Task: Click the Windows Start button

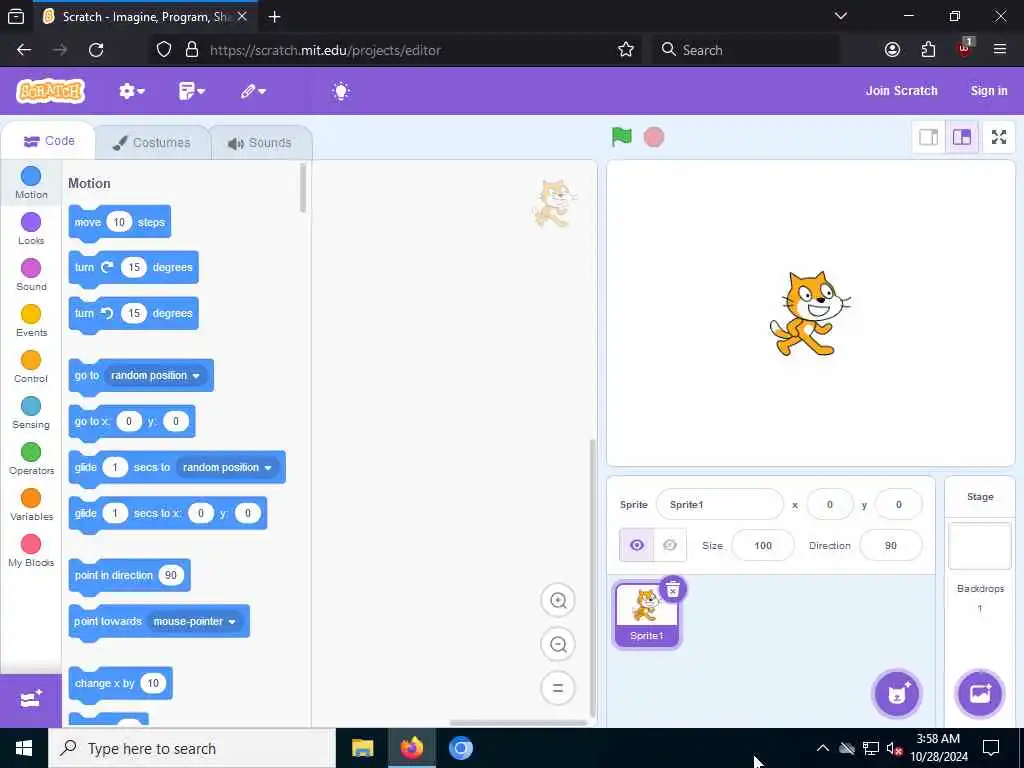Action: 24,748
